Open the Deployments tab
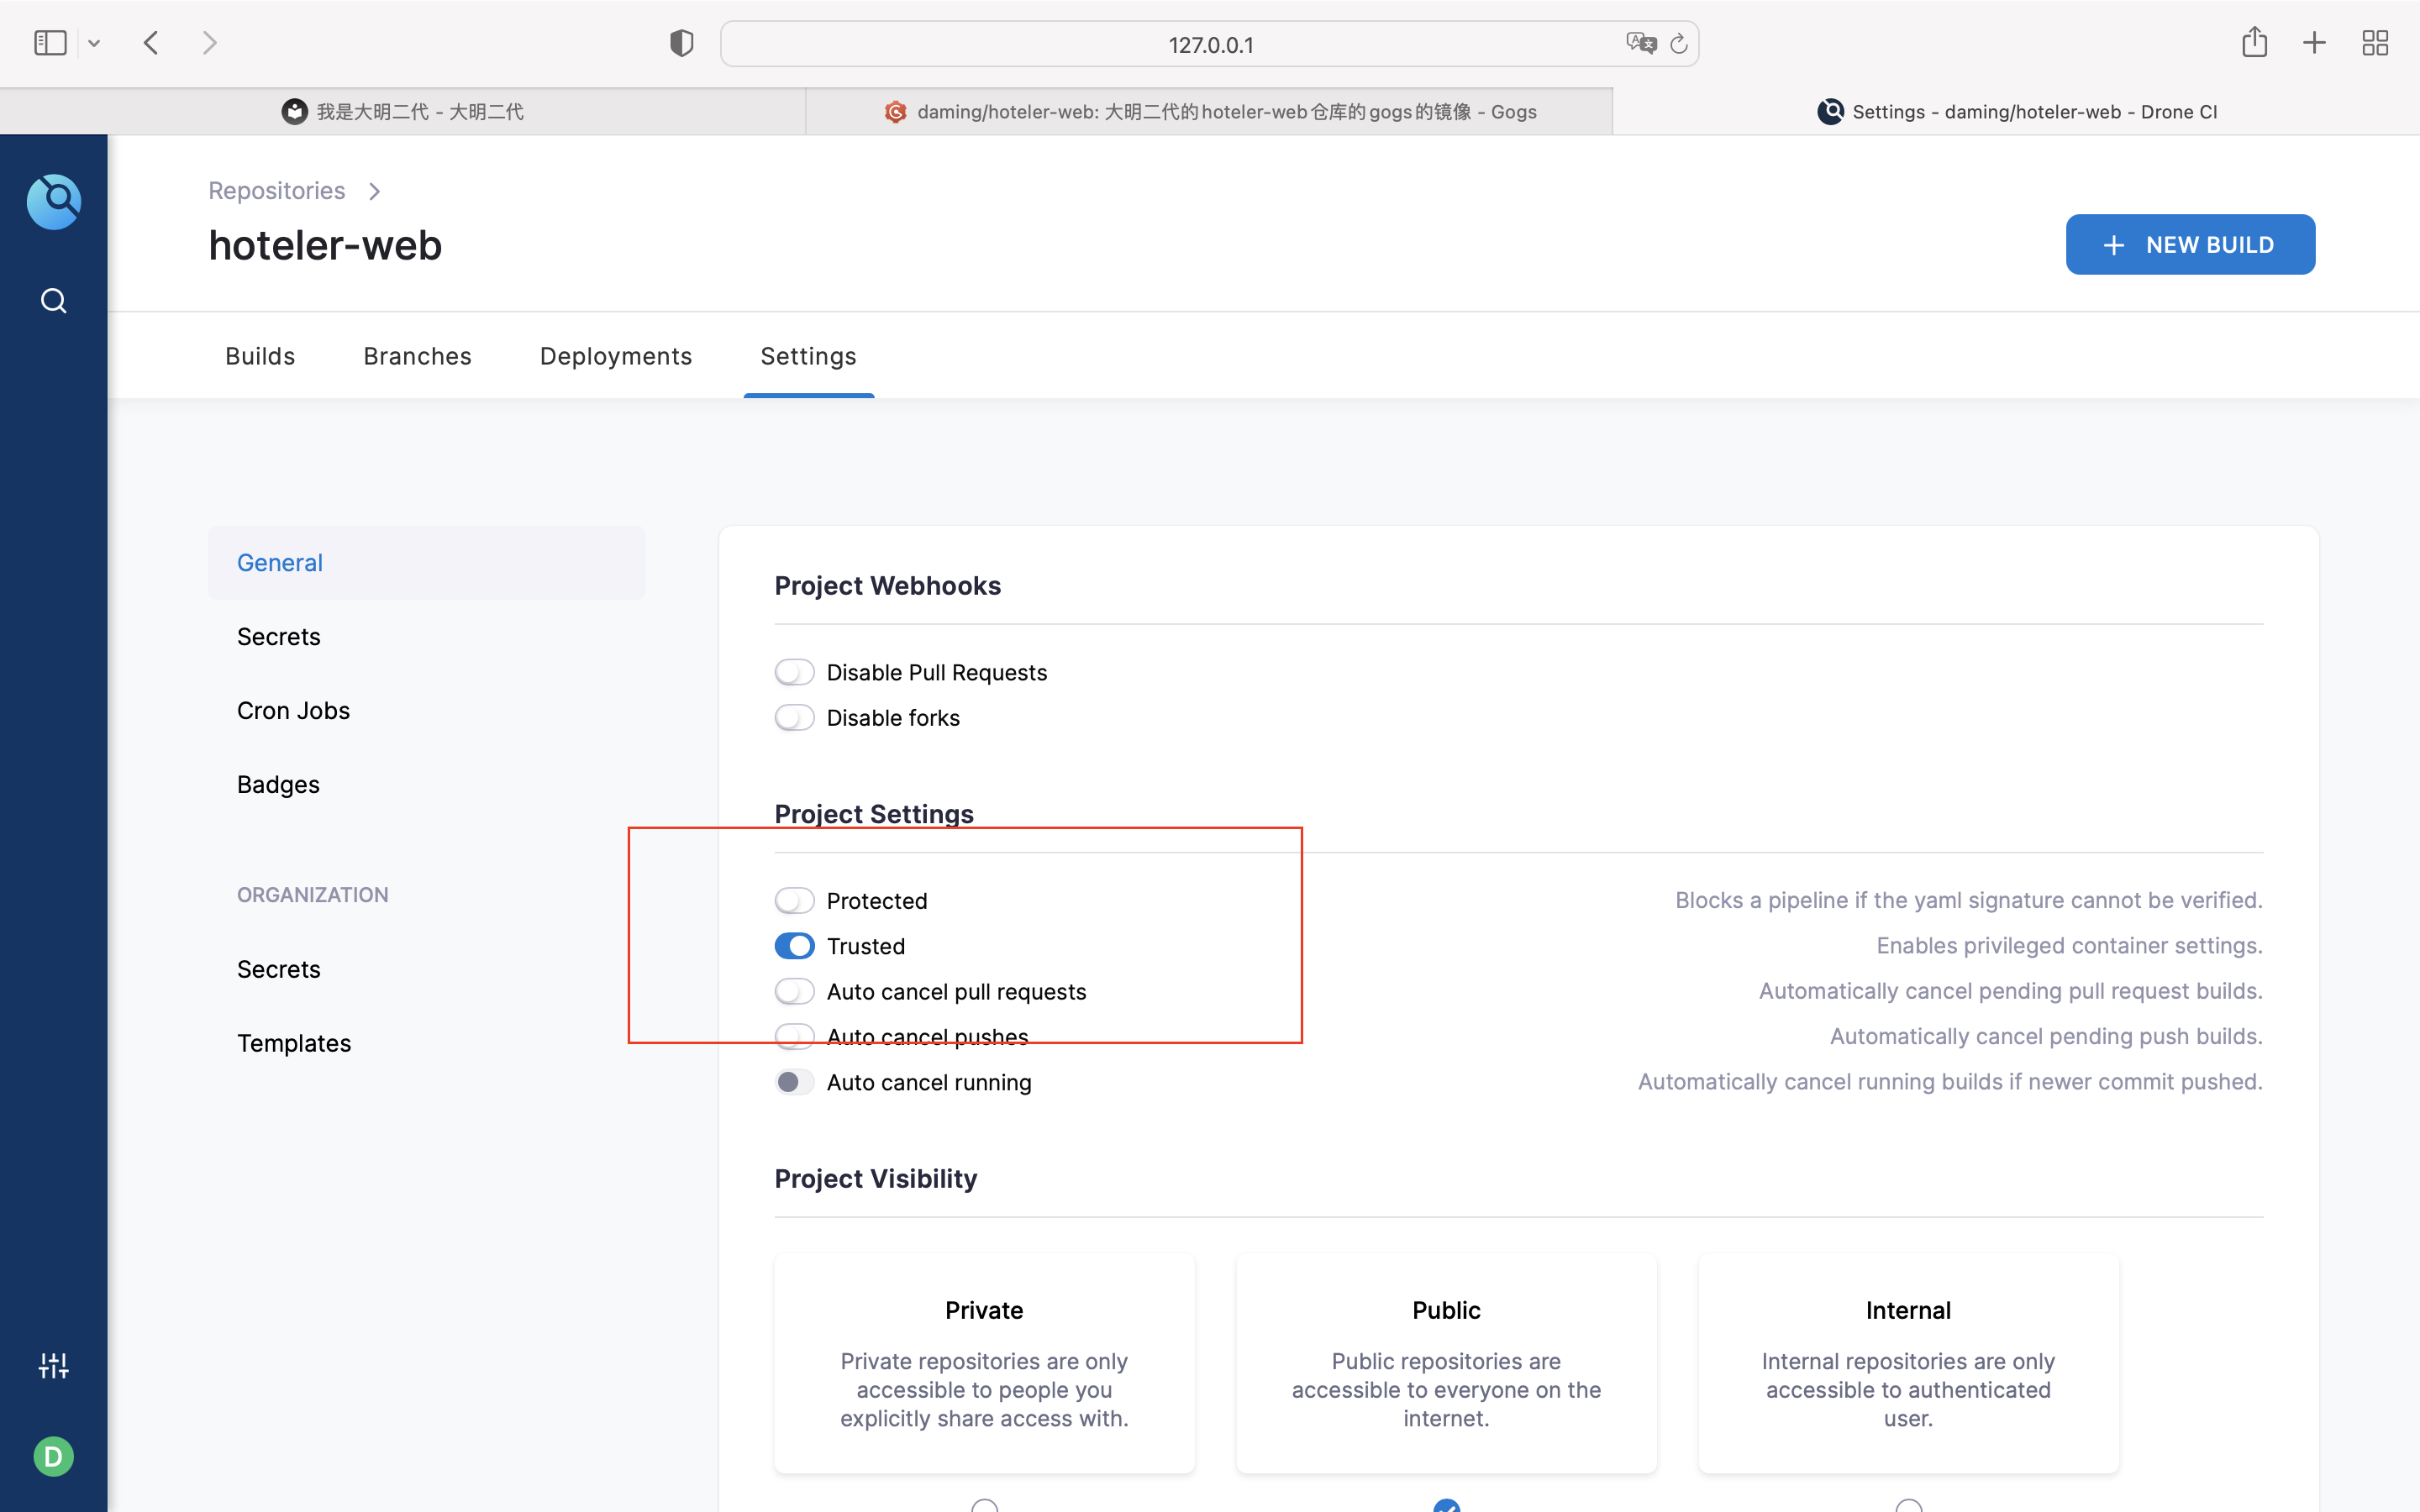The width and height of the screenshot is (2420, 1512). [x=615, y=356]
